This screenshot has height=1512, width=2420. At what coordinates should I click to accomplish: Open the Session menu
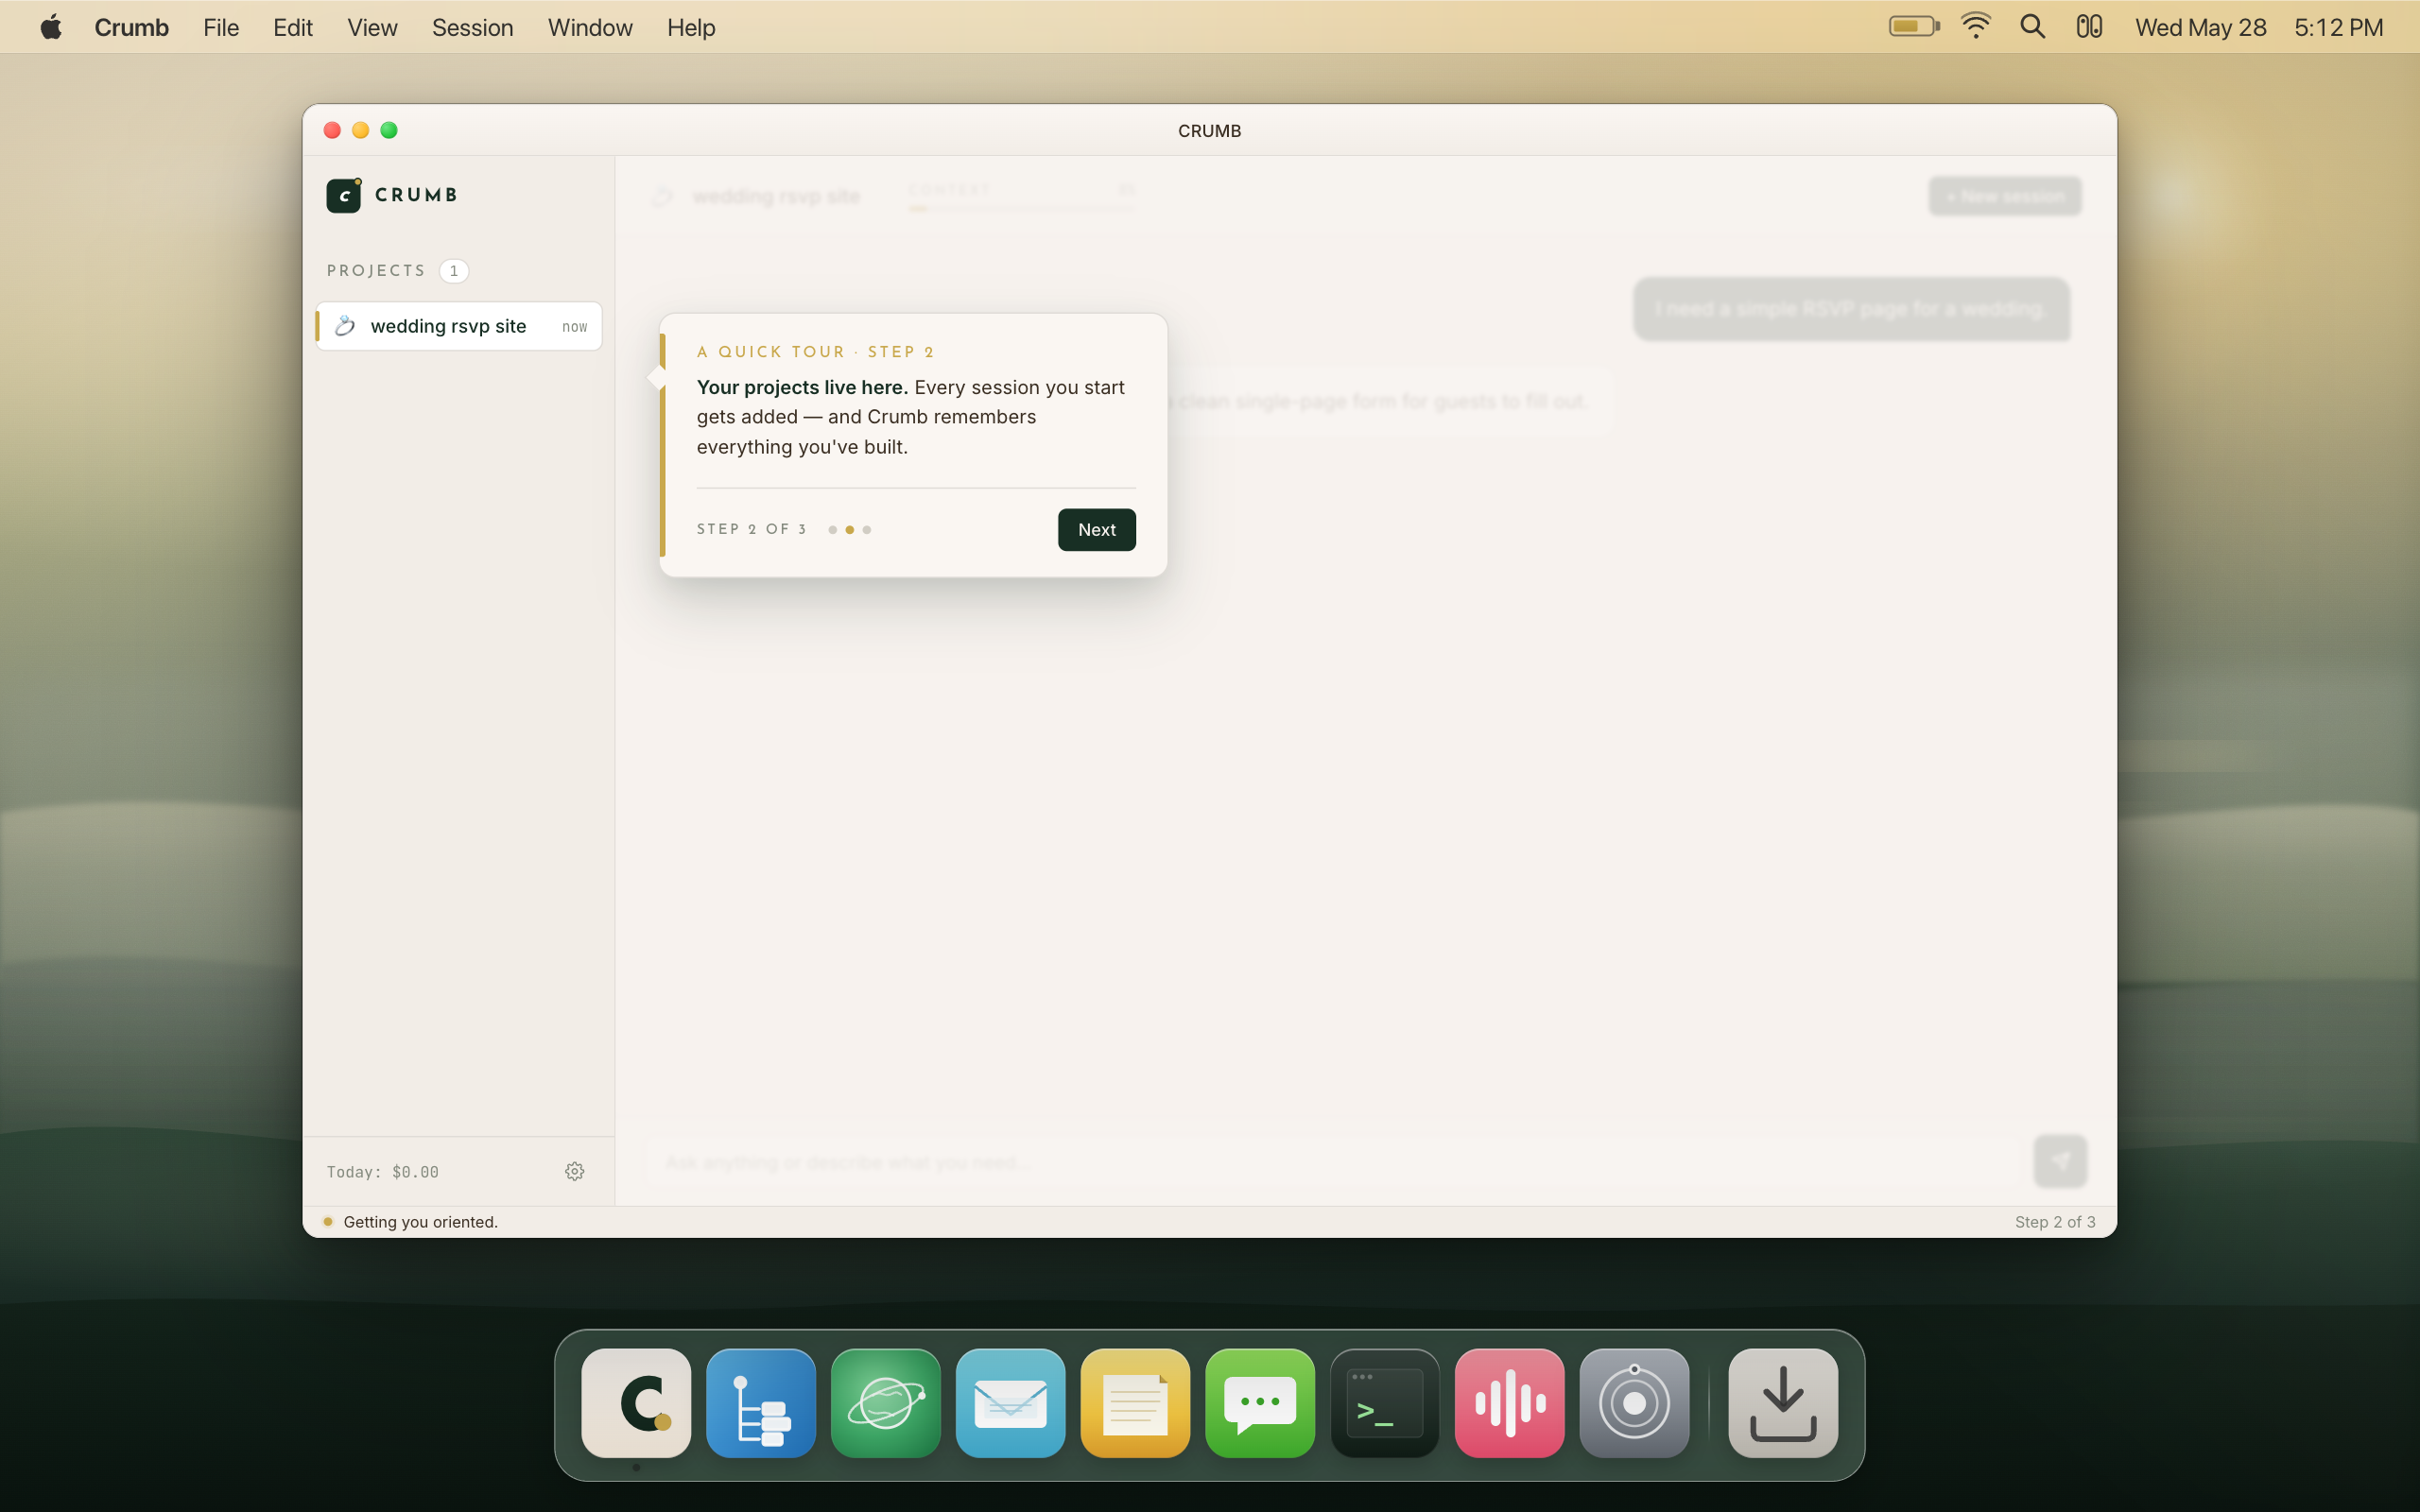pyautogui.click(x=472, y=27)
